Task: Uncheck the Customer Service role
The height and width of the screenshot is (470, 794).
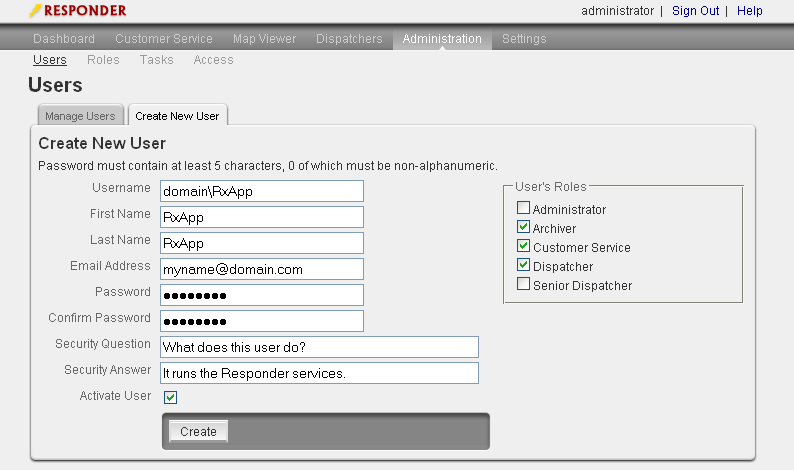Action: tap(523, 247)
